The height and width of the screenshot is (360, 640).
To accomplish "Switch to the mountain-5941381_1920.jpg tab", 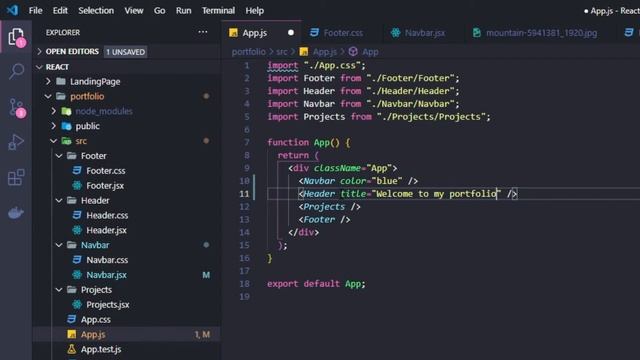I will click(x=540, y=33).
